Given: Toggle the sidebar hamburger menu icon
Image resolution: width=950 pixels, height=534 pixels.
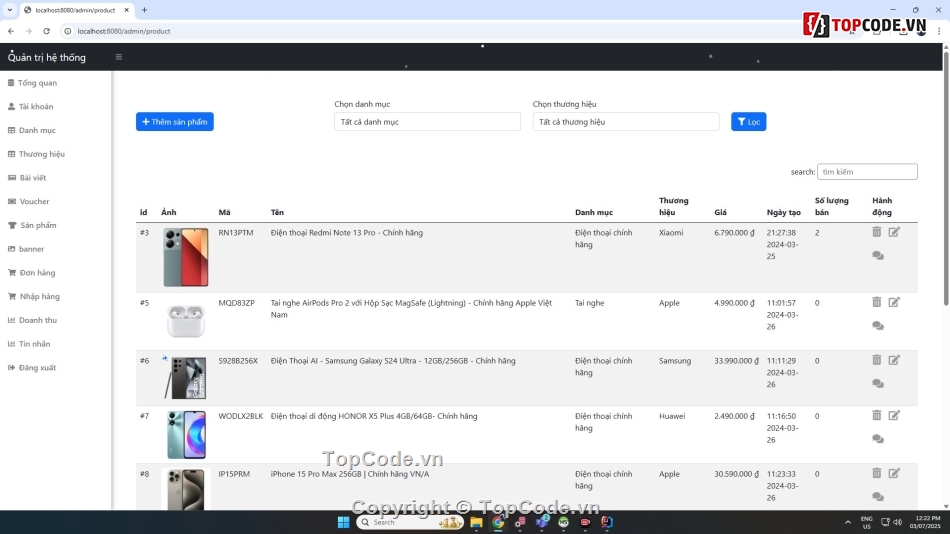Looking at the screenshot, I should (119, 57).
